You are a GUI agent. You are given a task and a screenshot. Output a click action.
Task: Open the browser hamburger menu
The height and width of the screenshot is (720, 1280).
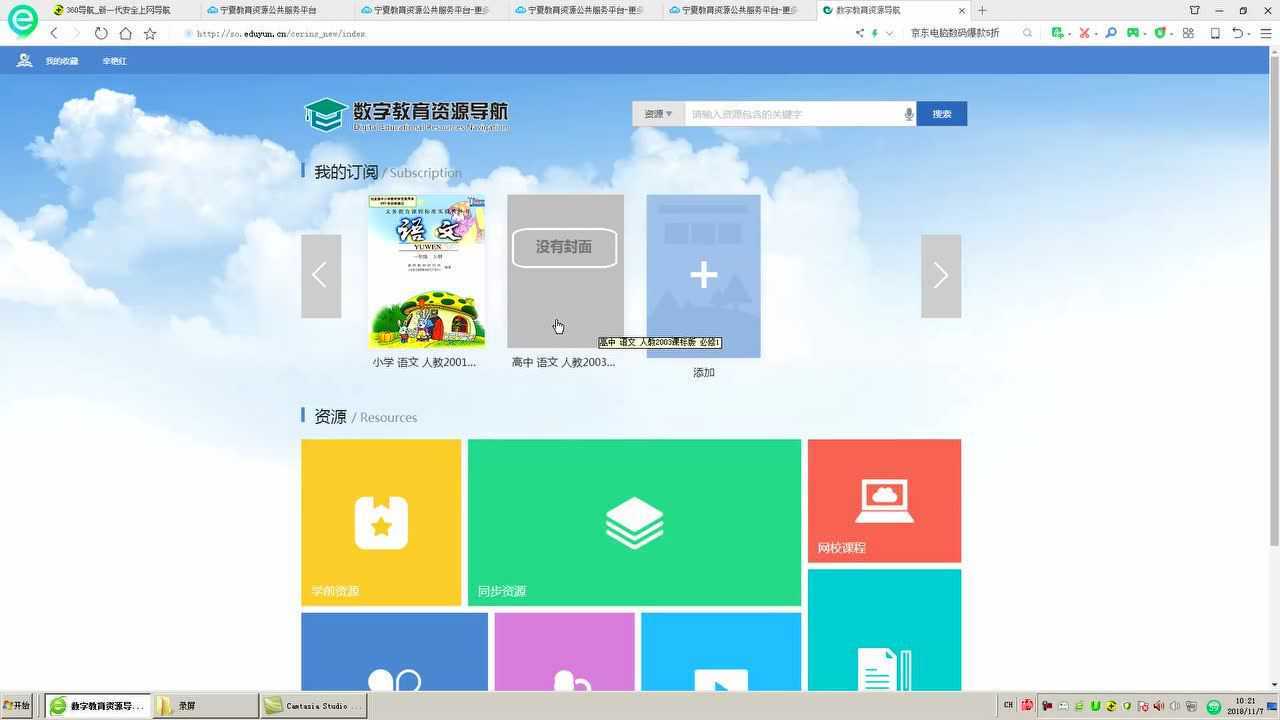(1266, 33)
